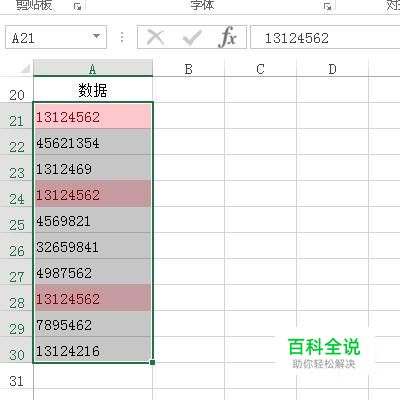This screenshot has width=400, height=400.
Task: Select row 23 header
Action: point(16,168)
